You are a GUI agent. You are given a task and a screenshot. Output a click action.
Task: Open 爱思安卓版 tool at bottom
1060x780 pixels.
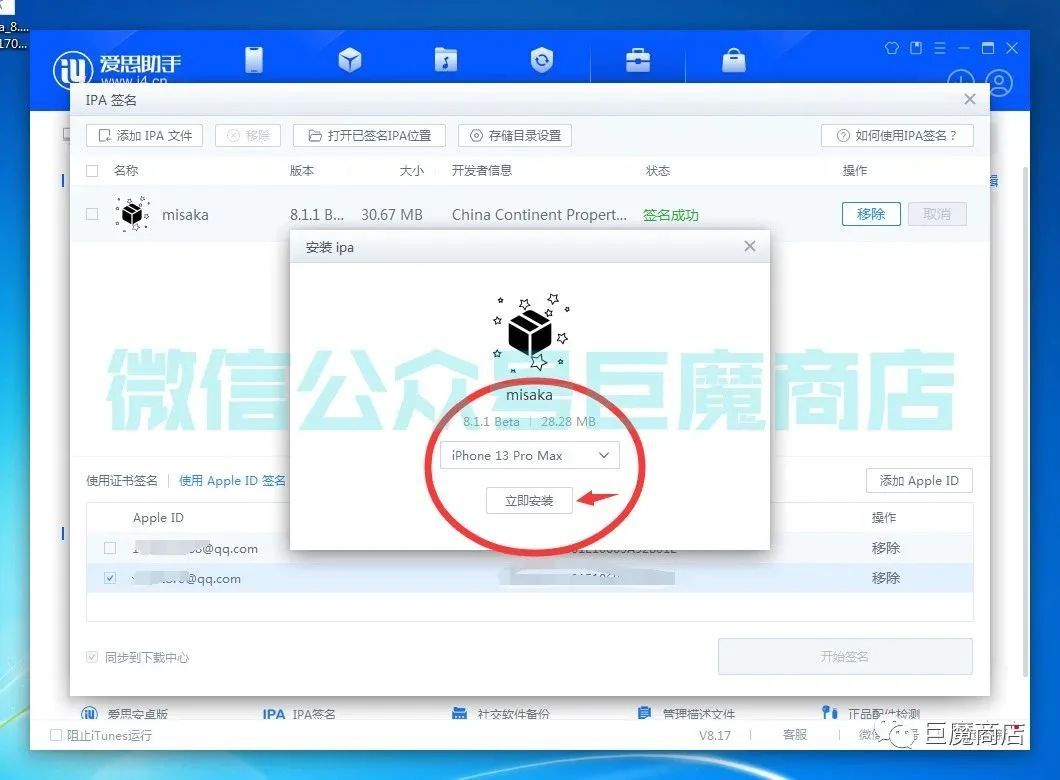coord(124,714)
